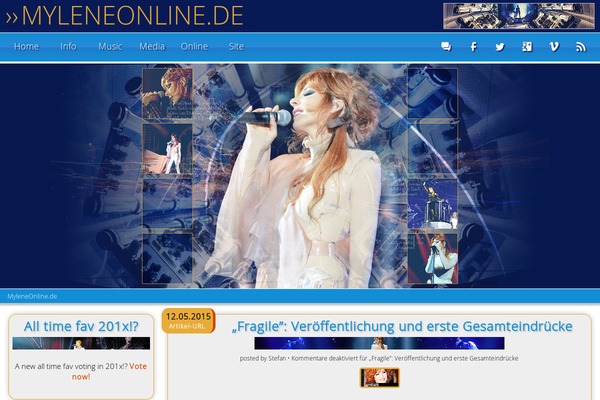Open the Google Plus icon
The image size is (600, 400).
[x=527, y=47]
